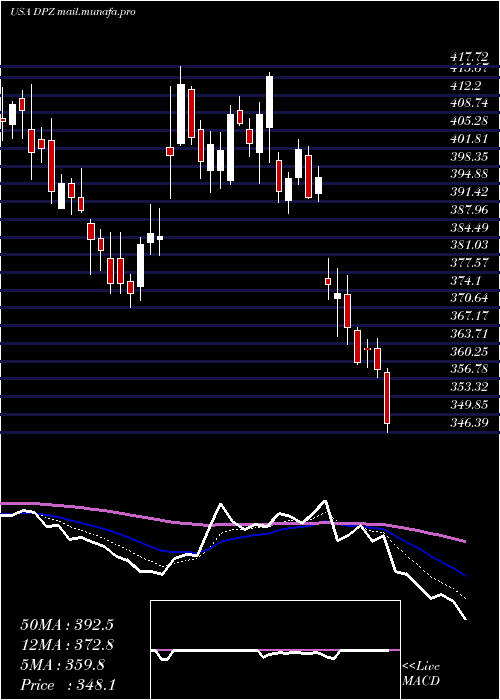Select the 405.28 price level label
Viewport: 500px width, 700px height.
(468, 121)
